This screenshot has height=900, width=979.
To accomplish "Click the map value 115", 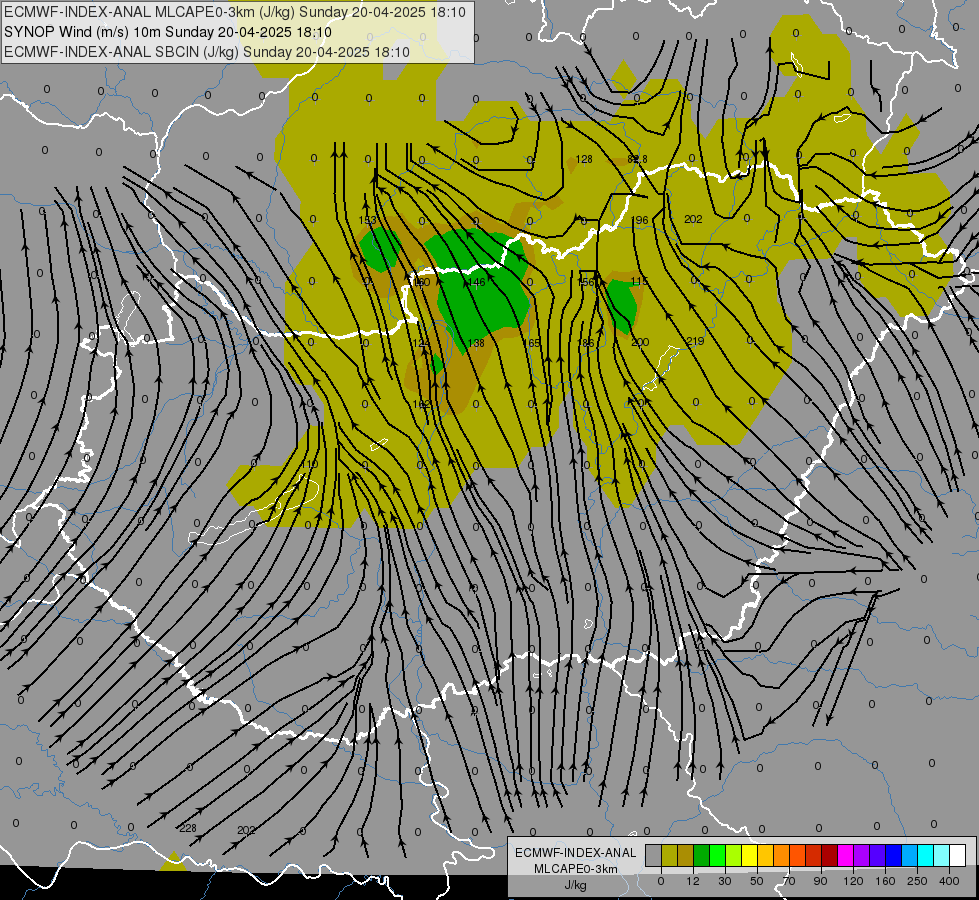I will [x=639, y=282].
